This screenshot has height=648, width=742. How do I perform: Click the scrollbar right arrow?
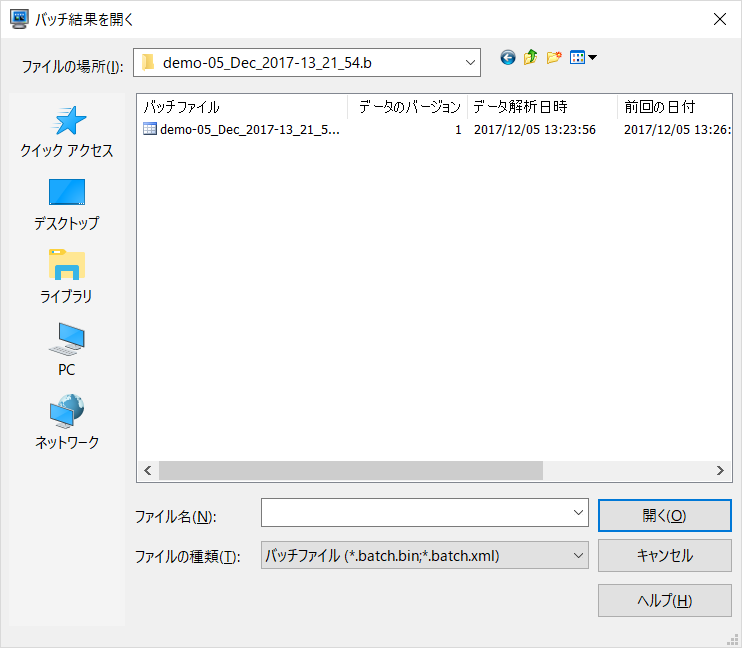[720, 470]
